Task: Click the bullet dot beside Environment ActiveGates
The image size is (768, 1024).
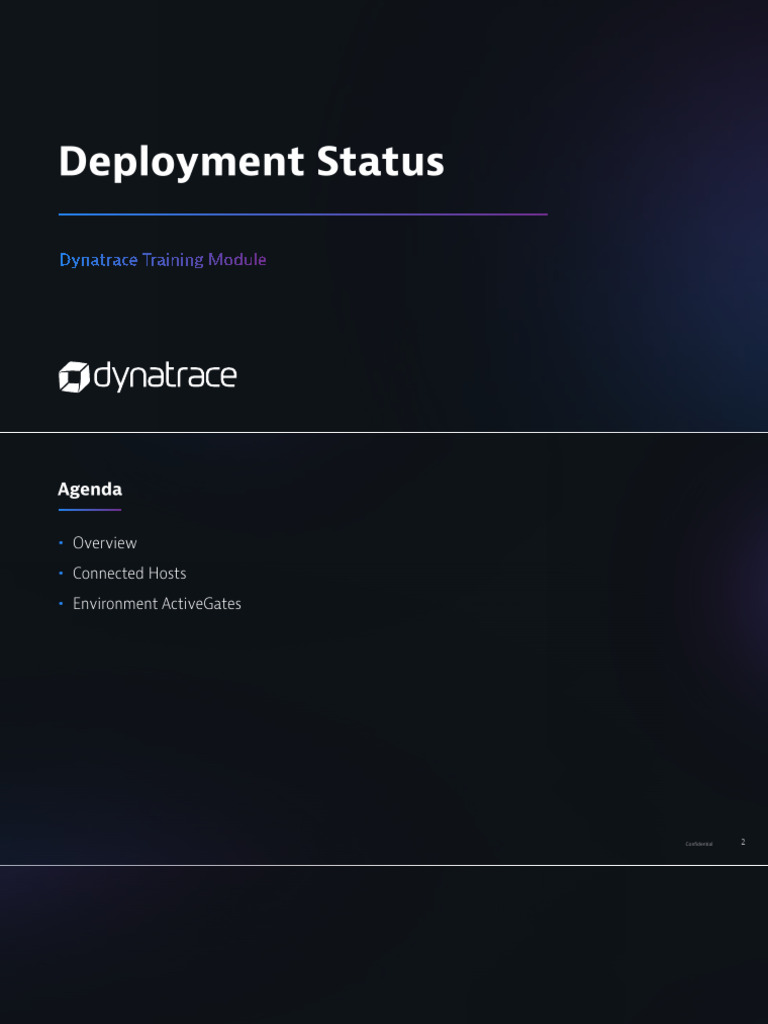Action: (61, 604)
